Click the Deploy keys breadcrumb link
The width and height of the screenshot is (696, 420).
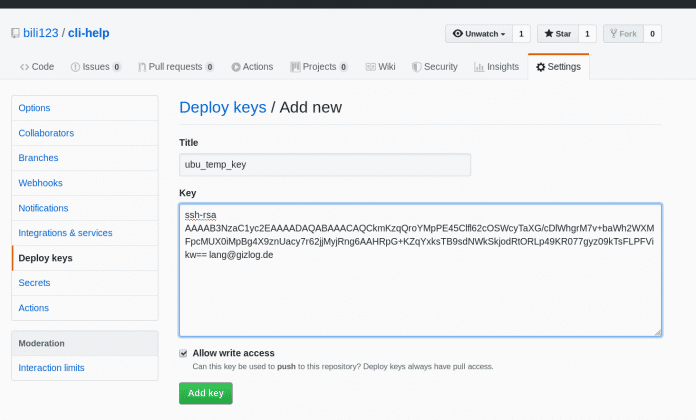point(222,107)
